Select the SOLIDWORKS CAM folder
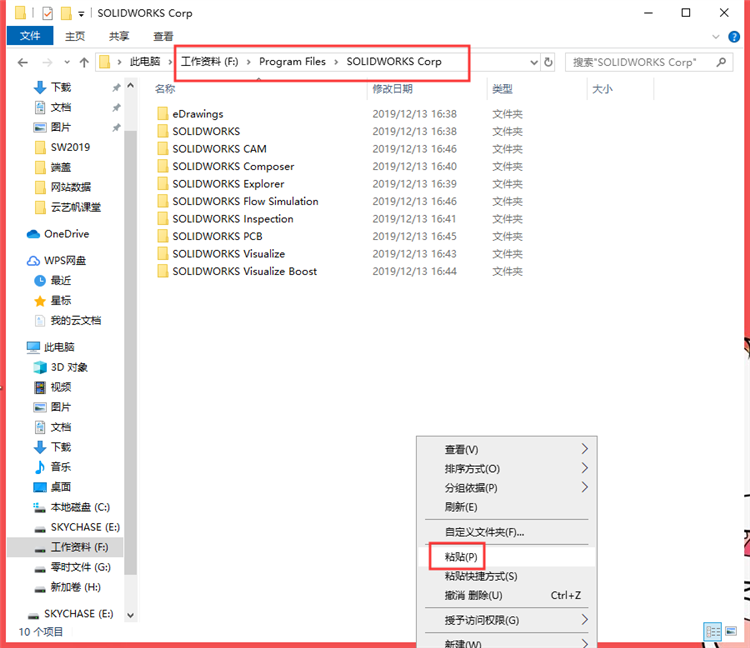 [219, 149]
